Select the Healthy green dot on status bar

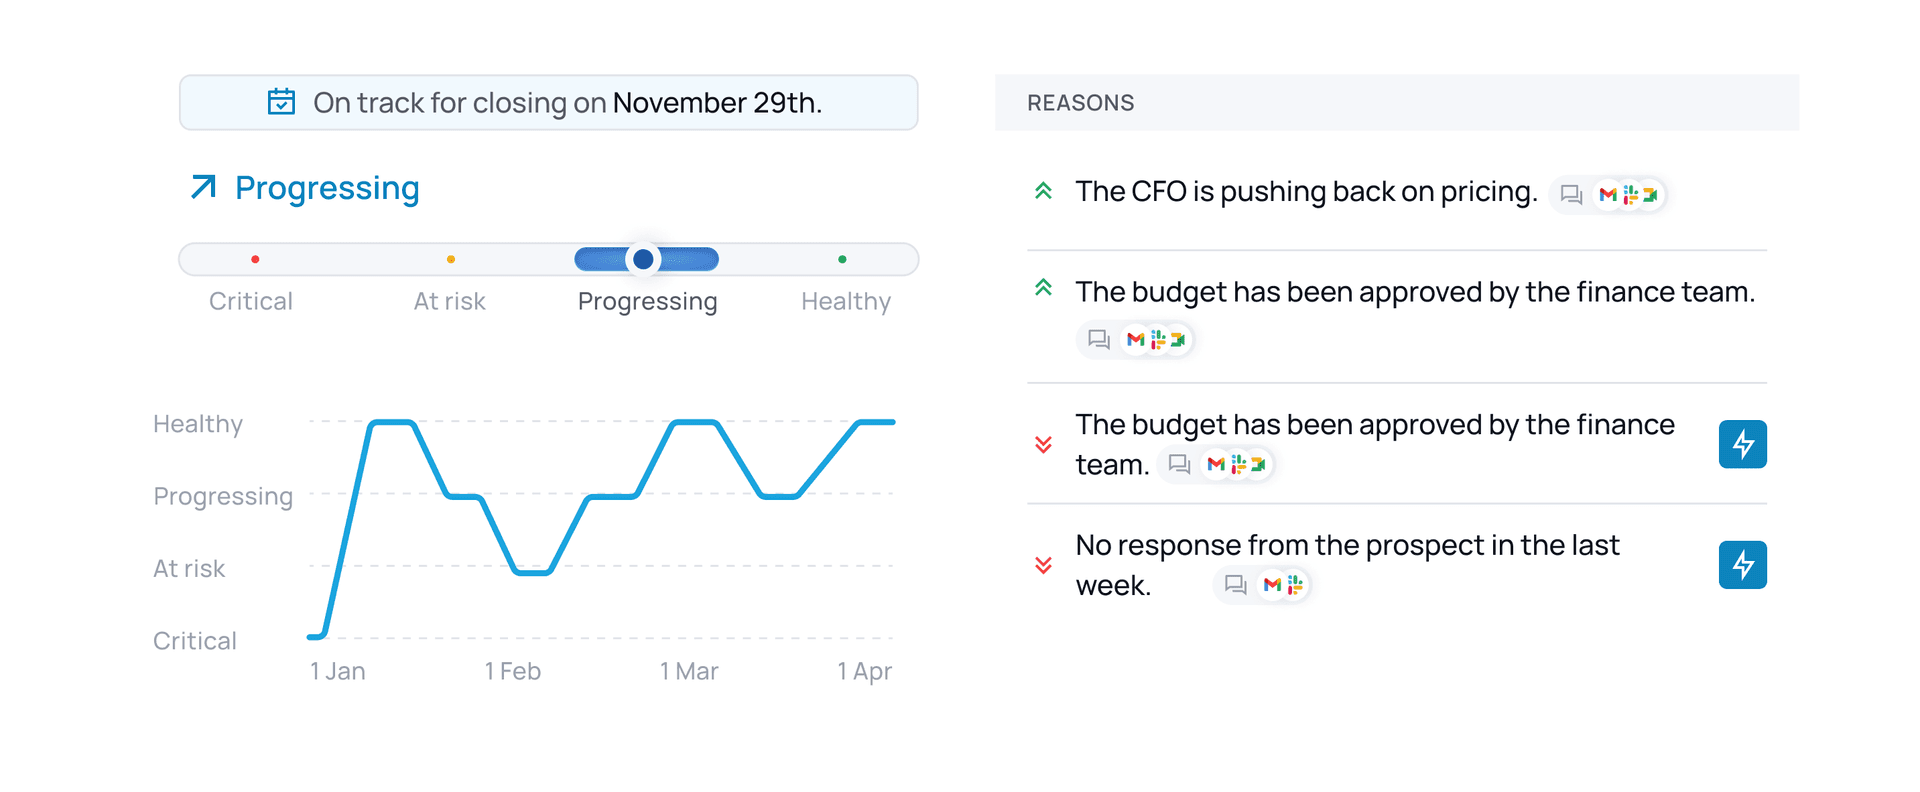(842, 259)
